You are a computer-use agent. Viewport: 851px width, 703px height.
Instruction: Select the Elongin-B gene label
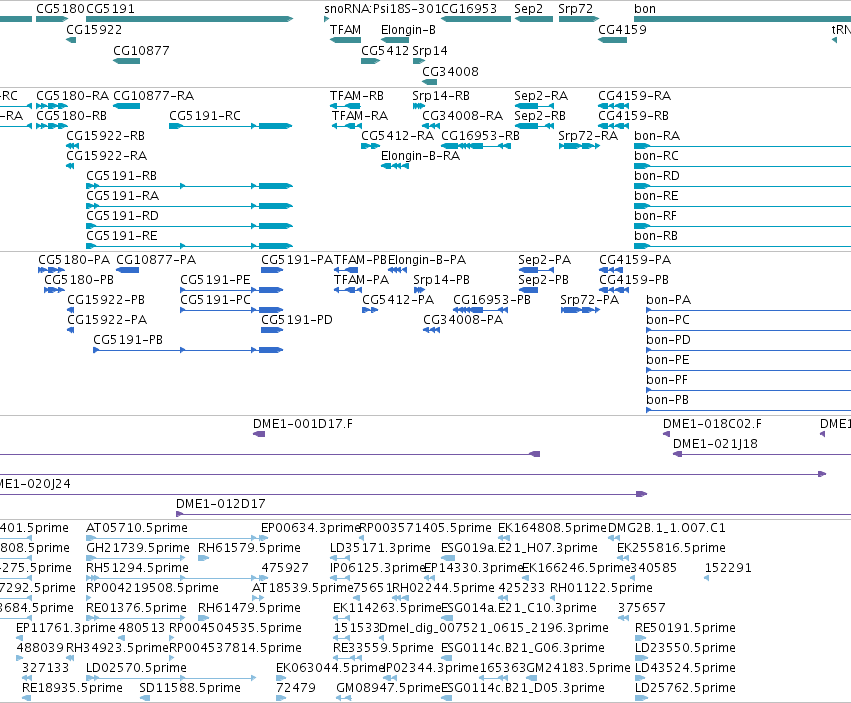point(408,29)
